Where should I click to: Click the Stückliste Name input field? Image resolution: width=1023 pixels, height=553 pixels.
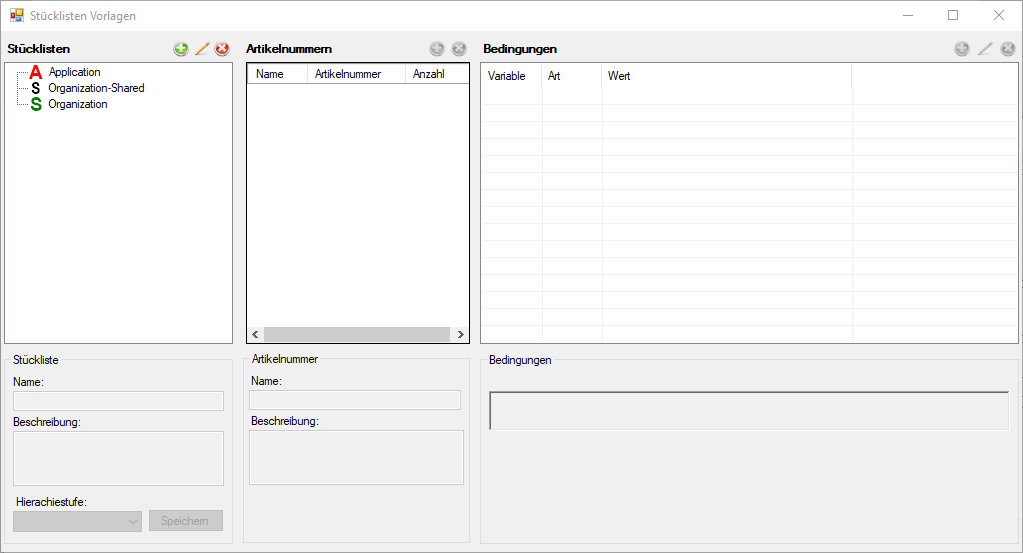pyautogui.click(x=118, y=400)
